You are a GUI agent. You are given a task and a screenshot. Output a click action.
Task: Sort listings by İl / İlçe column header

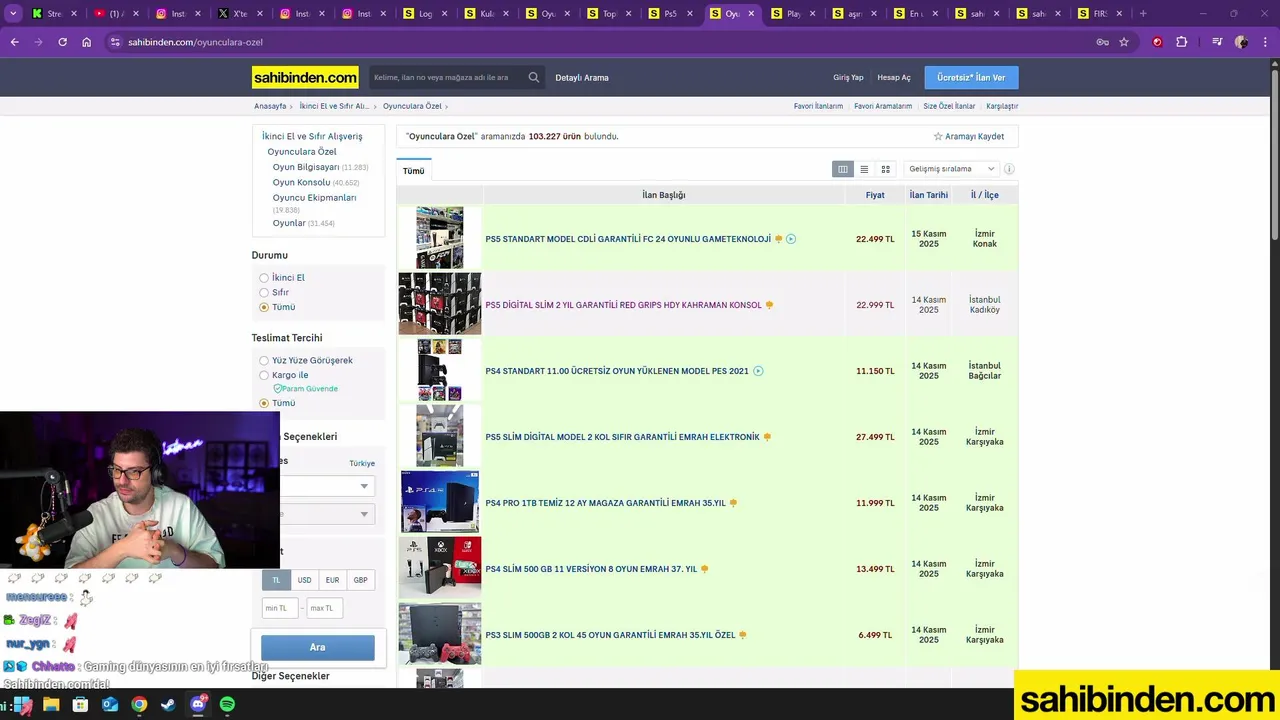click(985, 195)
